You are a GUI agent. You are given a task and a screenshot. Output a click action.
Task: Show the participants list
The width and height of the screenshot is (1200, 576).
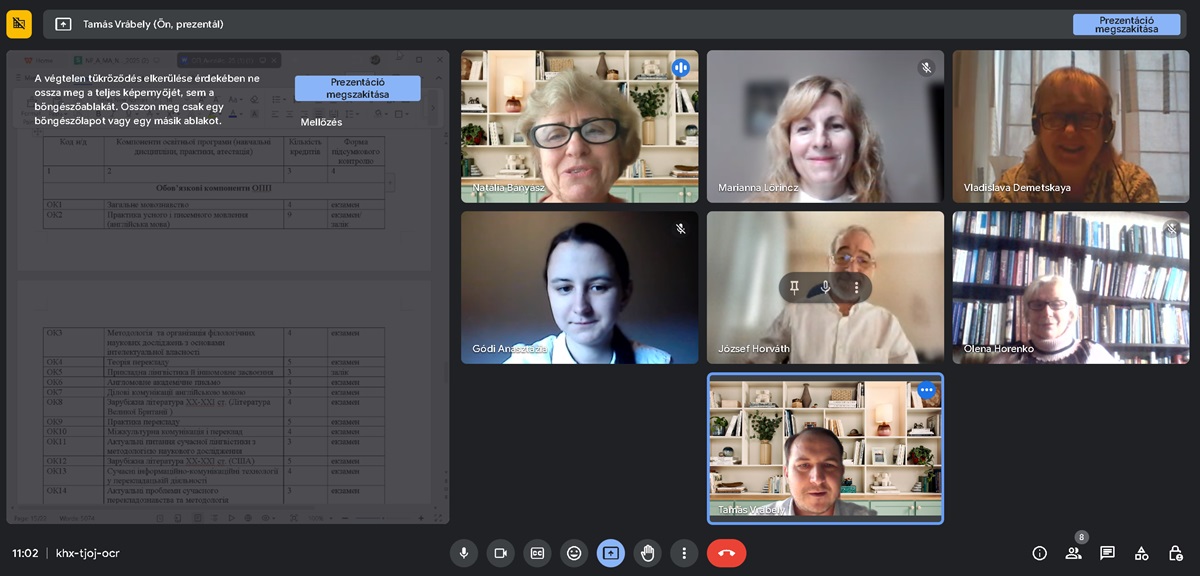click(1073, 553)
